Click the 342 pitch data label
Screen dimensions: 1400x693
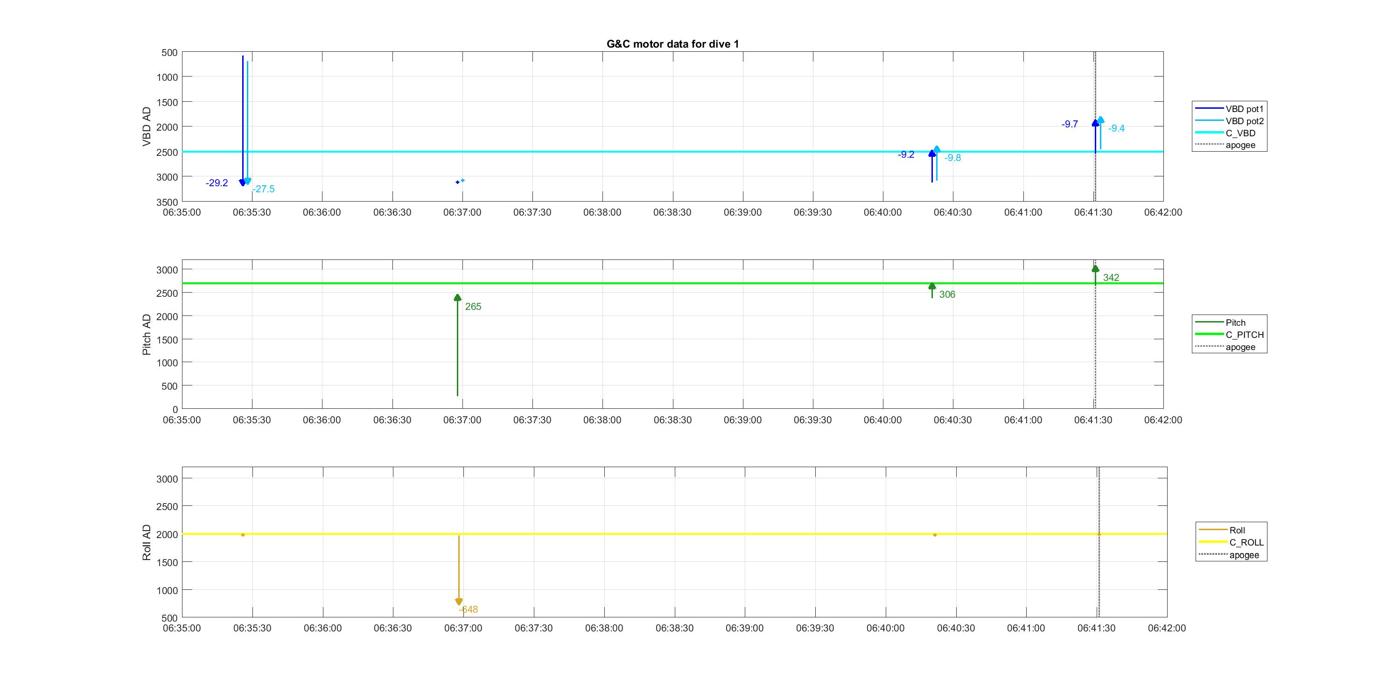[1111, 278]
